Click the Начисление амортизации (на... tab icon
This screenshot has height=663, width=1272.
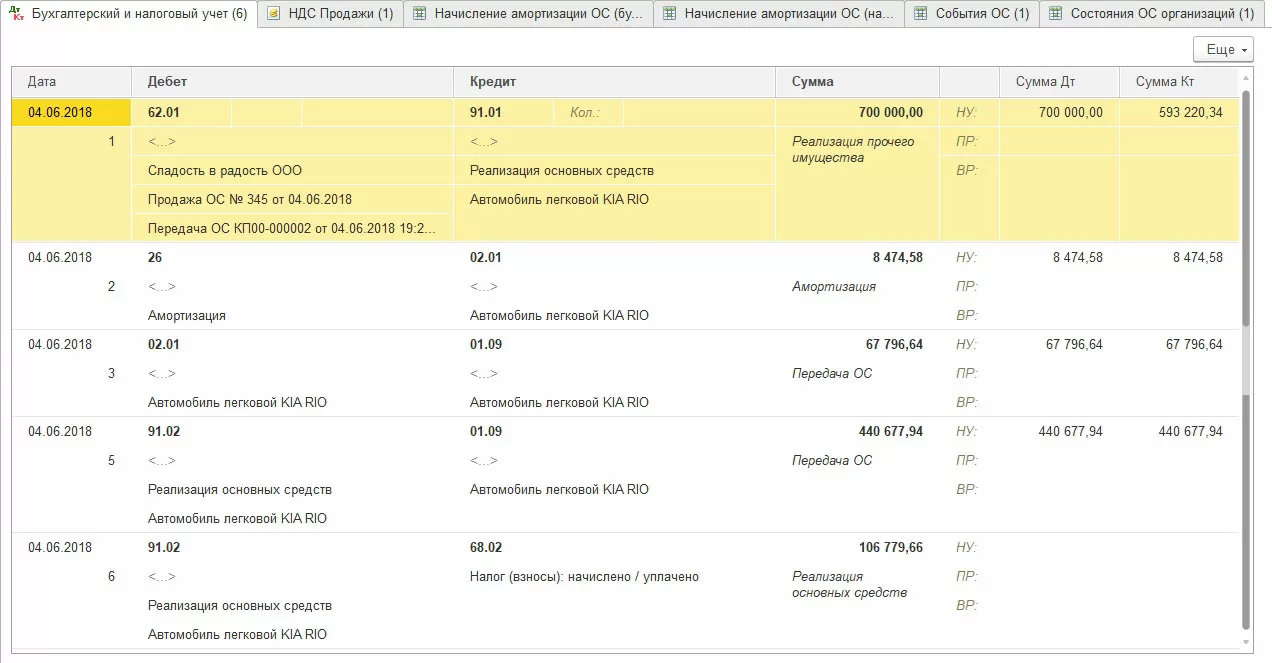click(668, 14)
